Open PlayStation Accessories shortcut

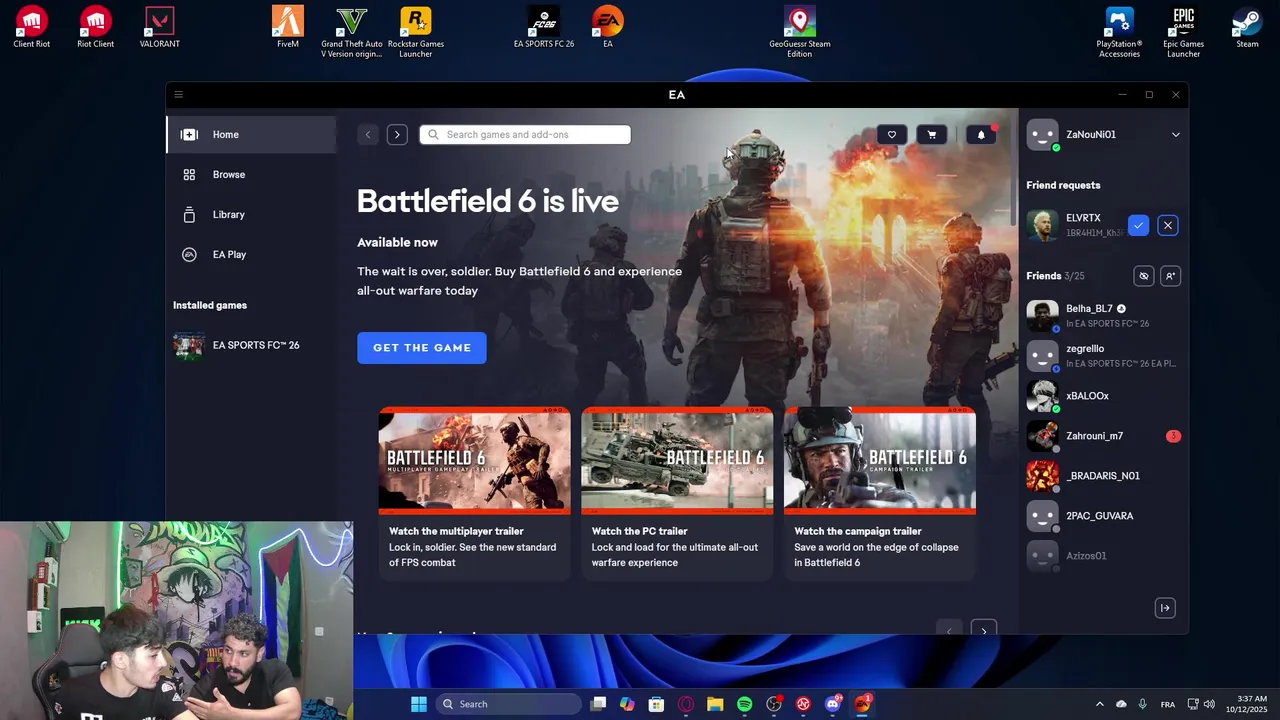[1120, 32]
